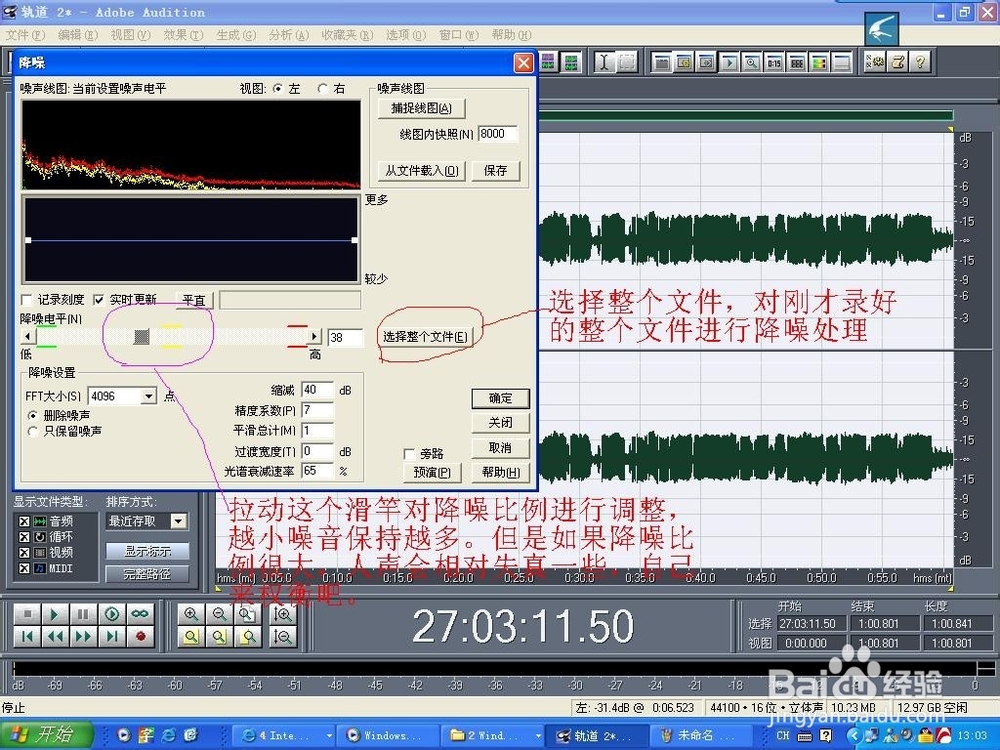Select the 删除噪声 radio option
This screenshot has width=1000, height=750.
33,415
